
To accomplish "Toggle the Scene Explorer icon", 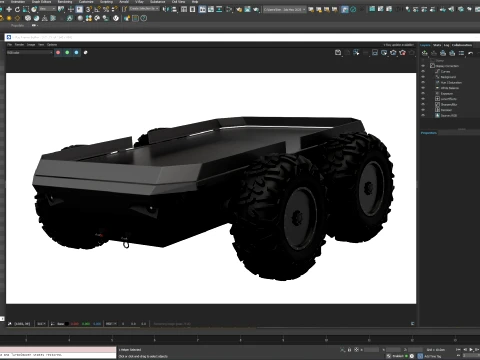I will tap(184, 9).
